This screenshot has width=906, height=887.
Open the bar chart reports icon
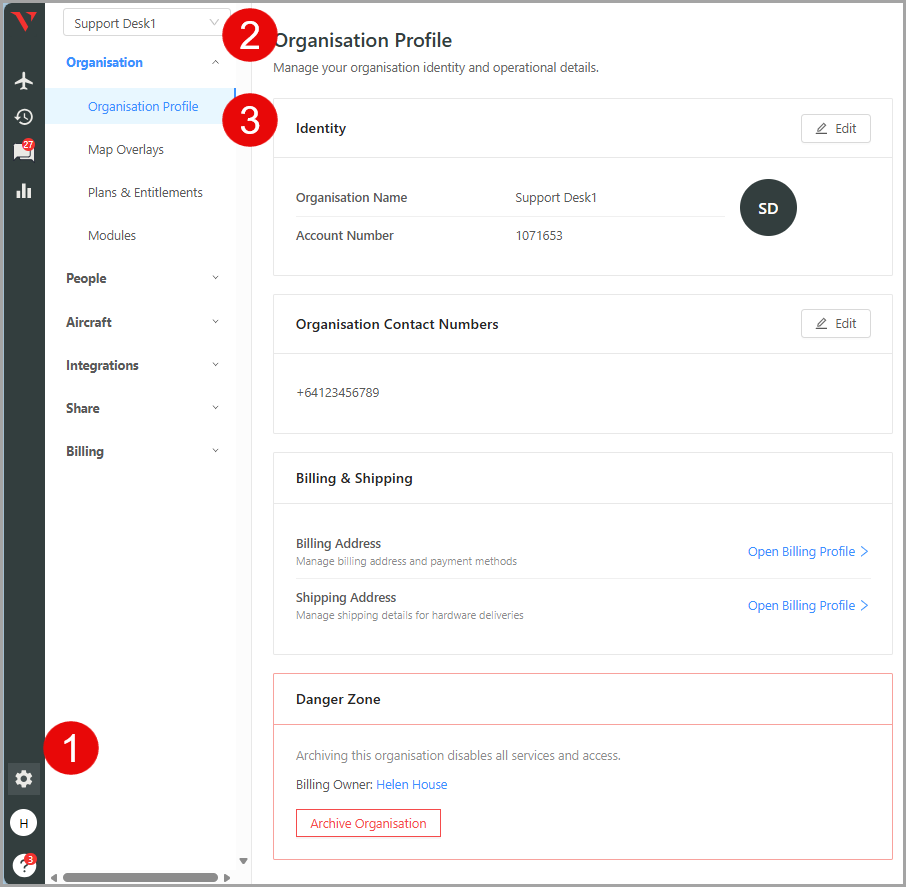coord(24,191)
